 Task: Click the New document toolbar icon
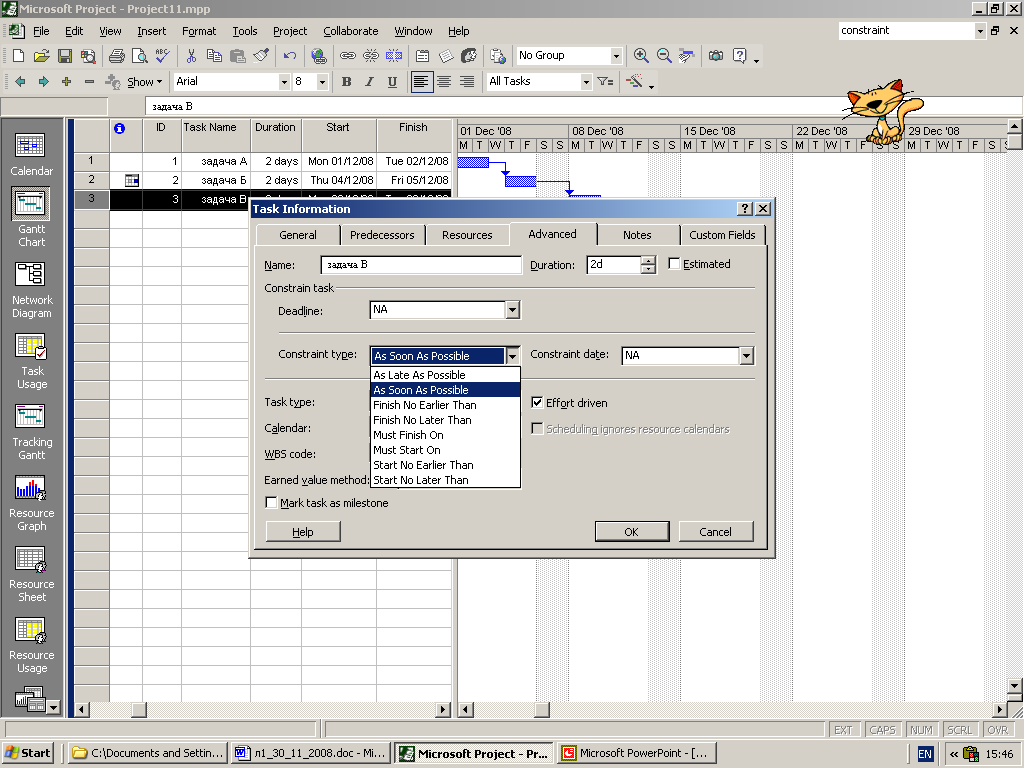tap(19, 56)
